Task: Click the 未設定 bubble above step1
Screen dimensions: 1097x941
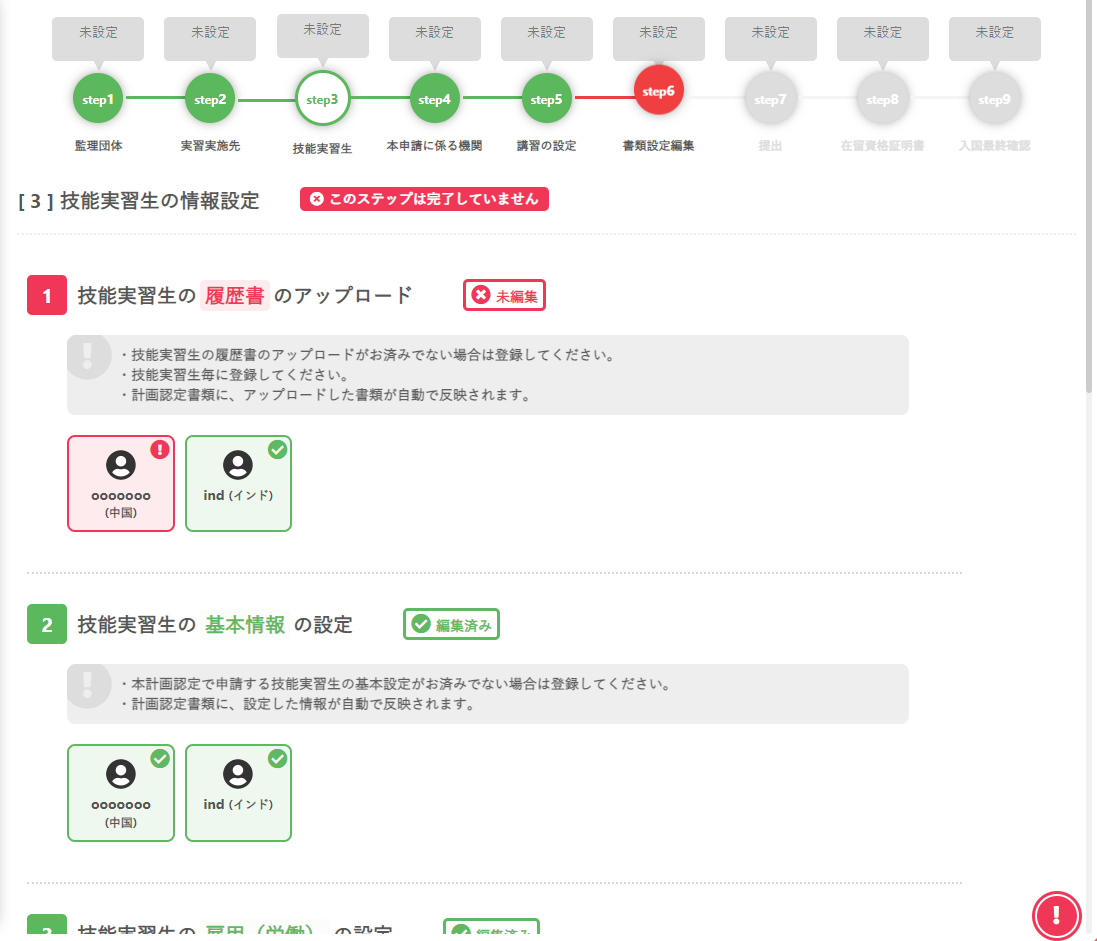Action: pyautogui.click(x=98, y=35)
